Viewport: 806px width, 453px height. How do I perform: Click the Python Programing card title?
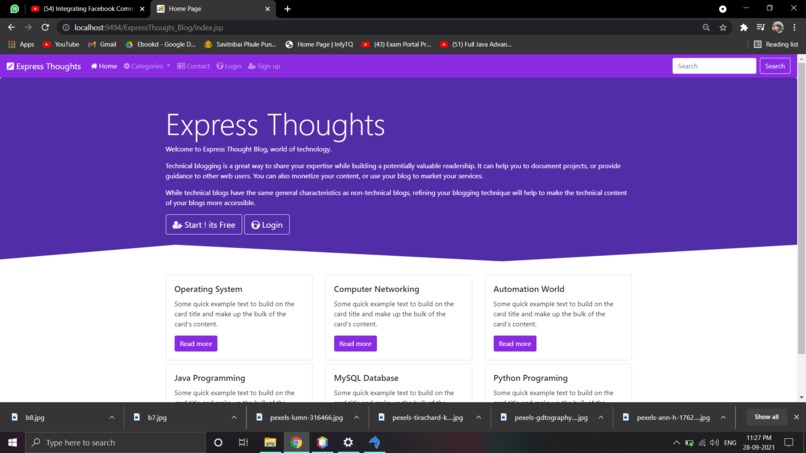coord(530,378)
